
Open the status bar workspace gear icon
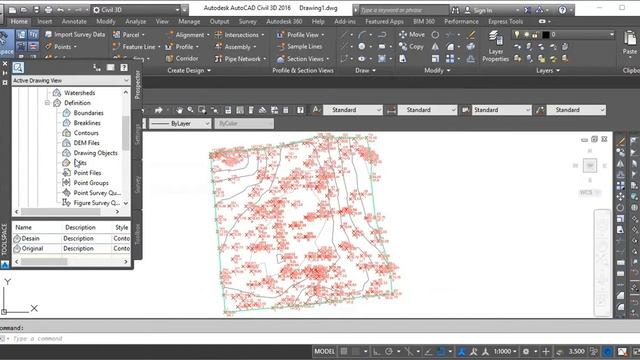(x=526, y=351)
